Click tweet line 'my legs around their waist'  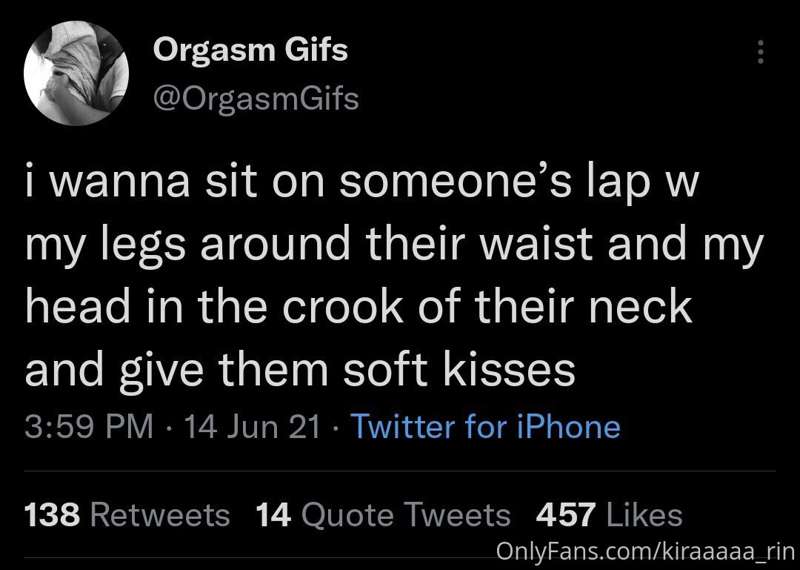point(394,244)
